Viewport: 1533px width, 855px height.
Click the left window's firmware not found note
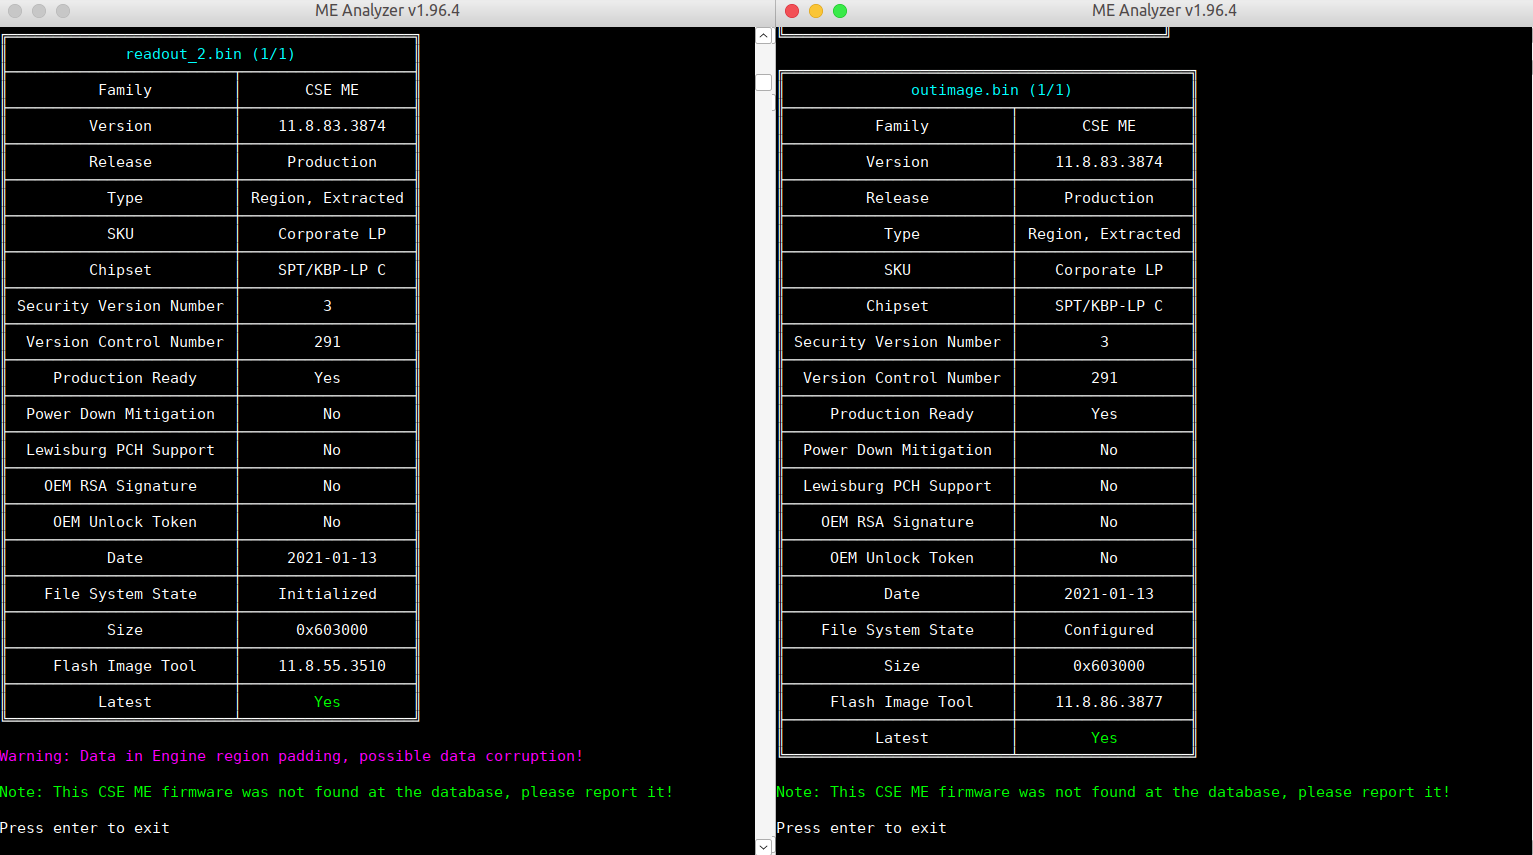336,792
